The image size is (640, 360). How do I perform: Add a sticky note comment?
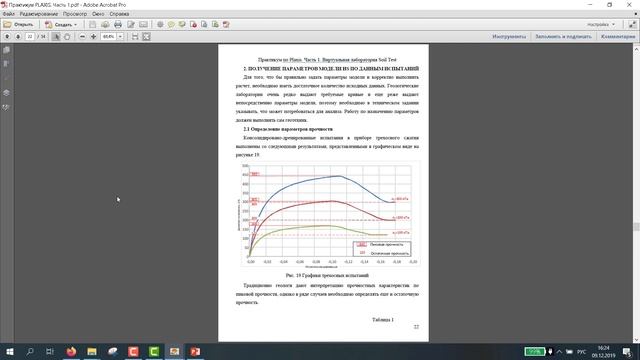[171, 24]
